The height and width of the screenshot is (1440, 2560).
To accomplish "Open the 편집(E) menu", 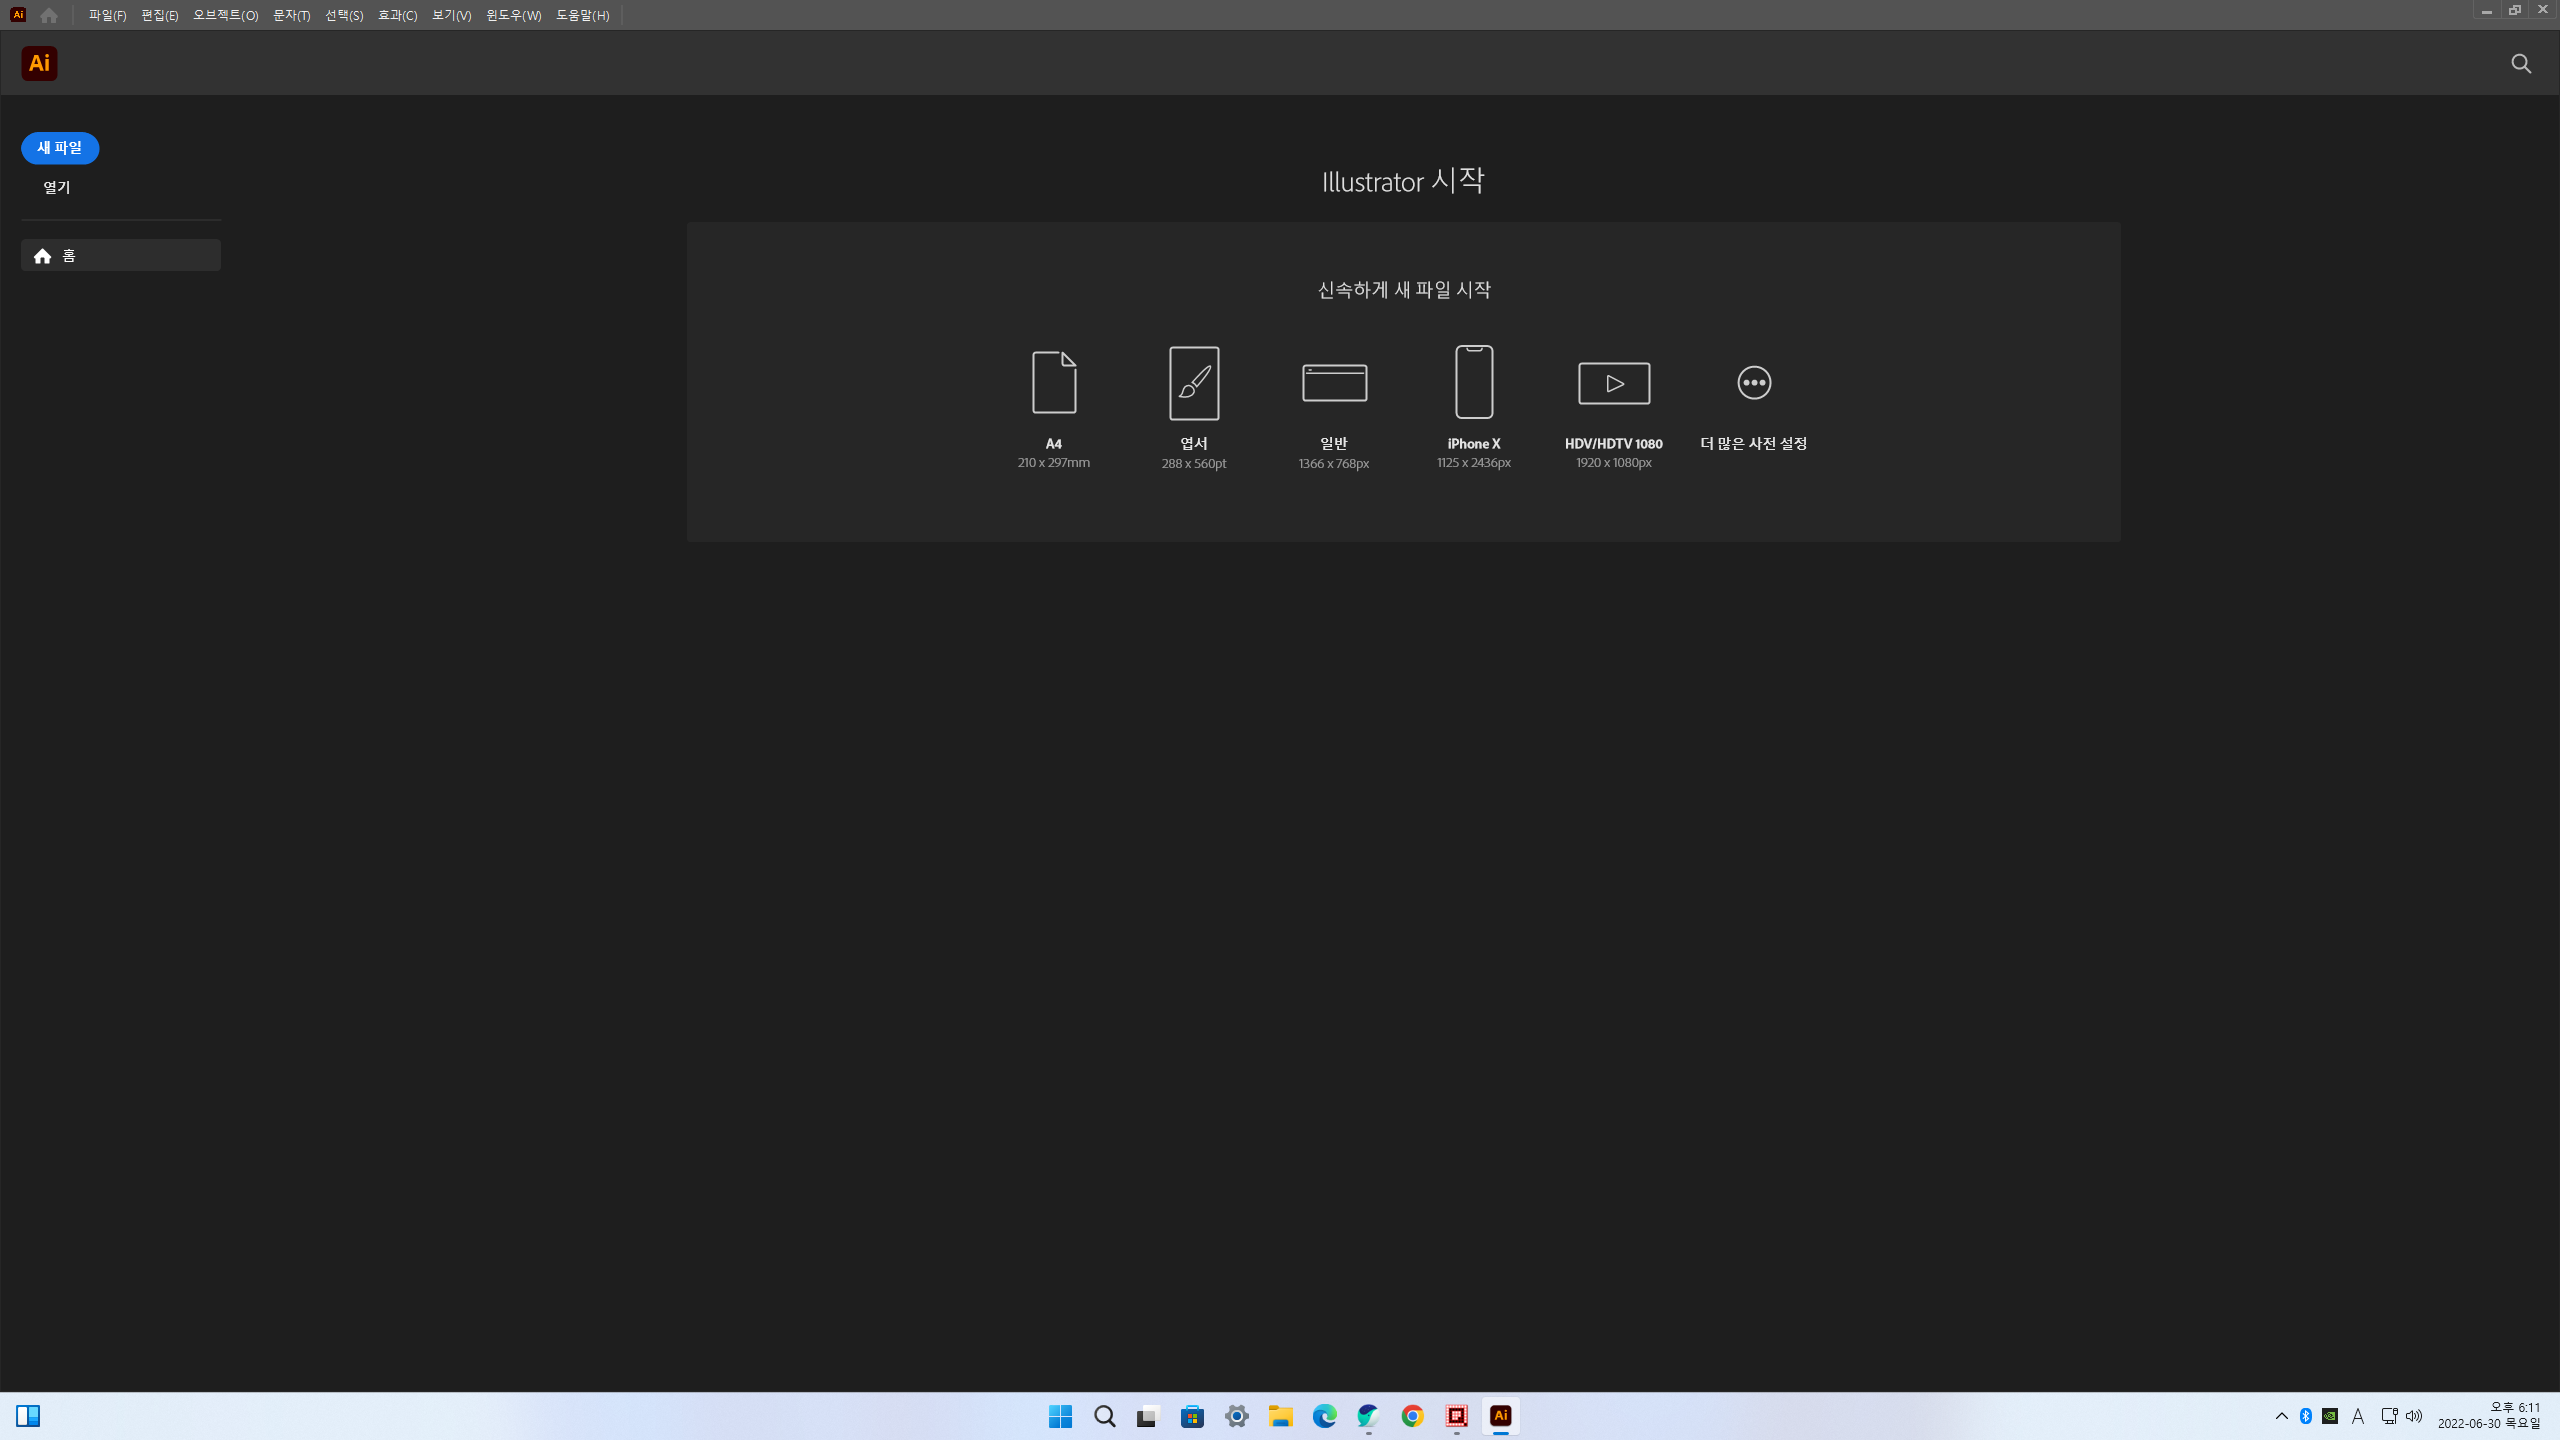I will point(160,15).
